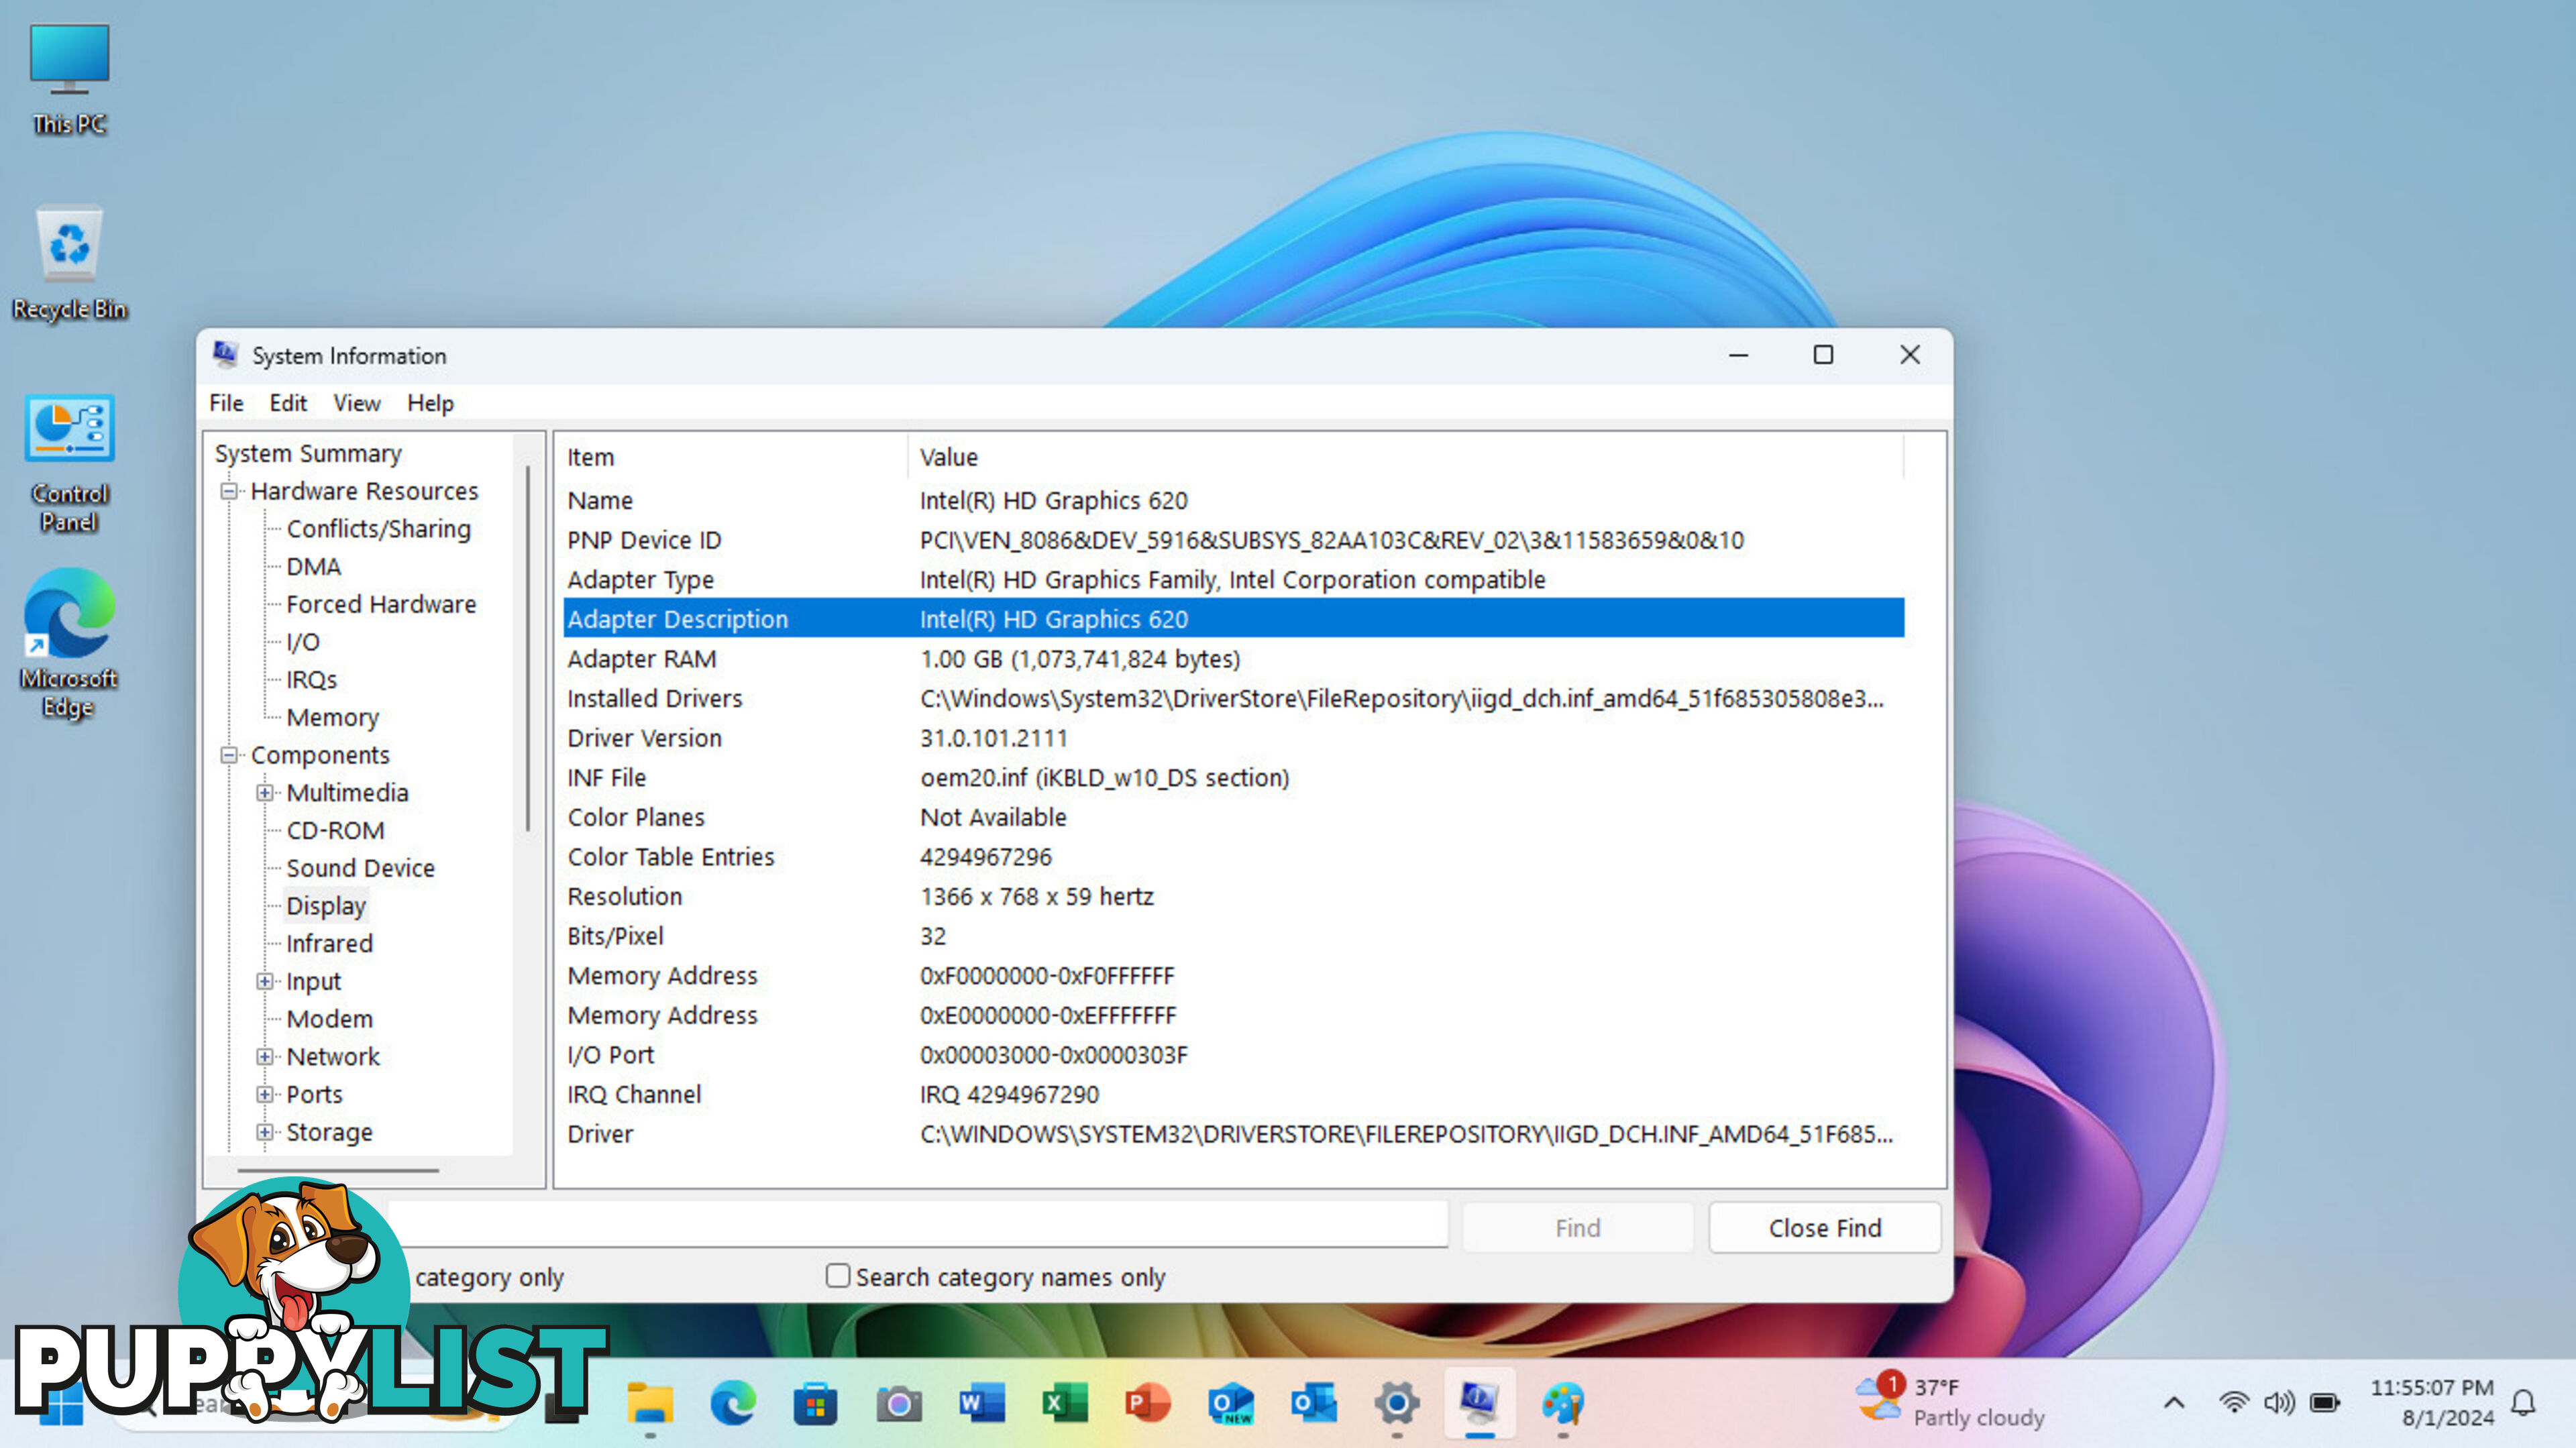Expand the Storage component tree node
The image size is (2576, 1448).
coord(267,1131)
